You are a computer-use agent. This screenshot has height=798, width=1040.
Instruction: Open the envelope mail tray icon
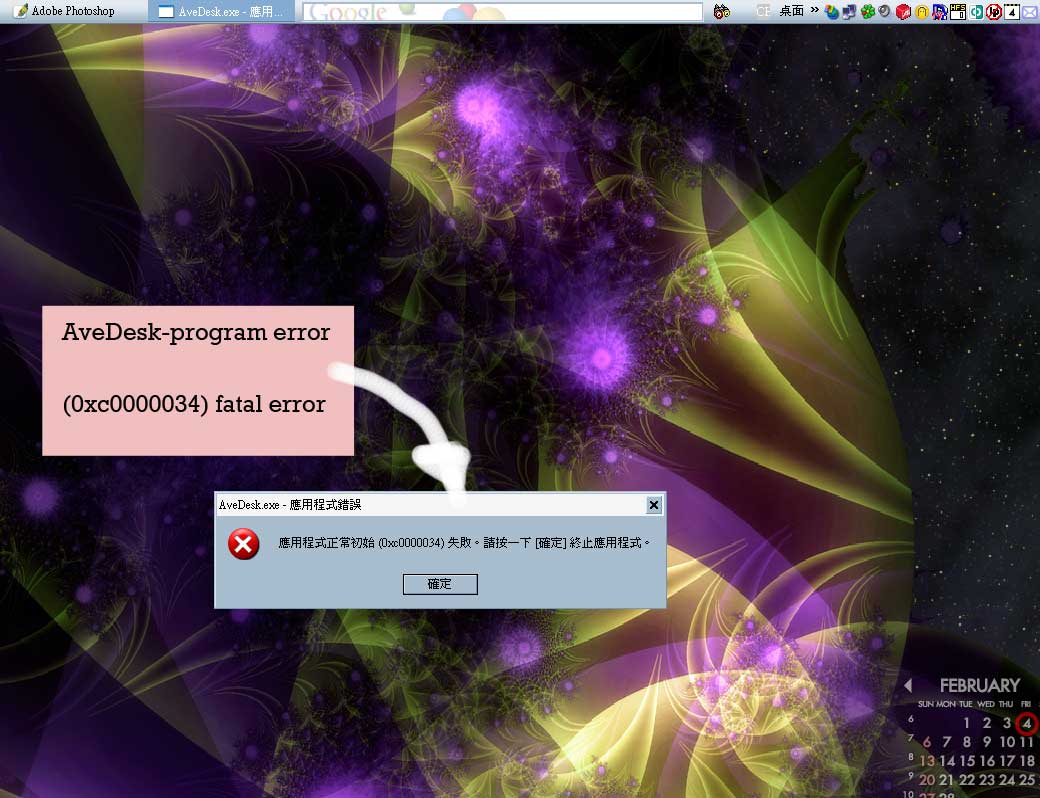point(1030,12)
